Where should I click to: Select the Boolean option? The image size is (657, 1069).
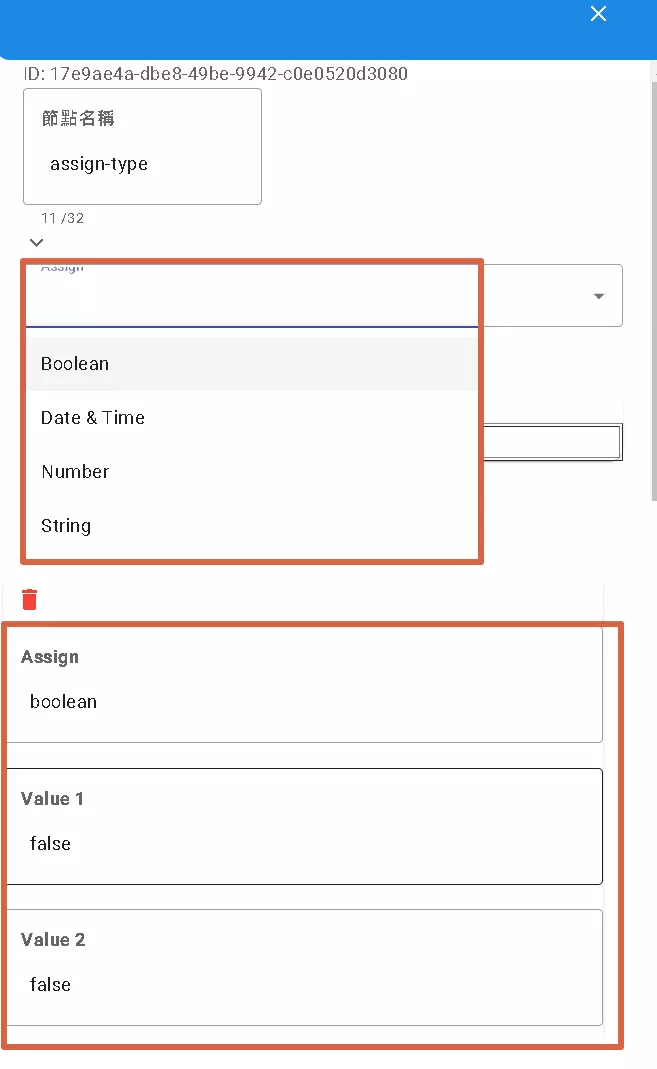(x=75, y=364)
